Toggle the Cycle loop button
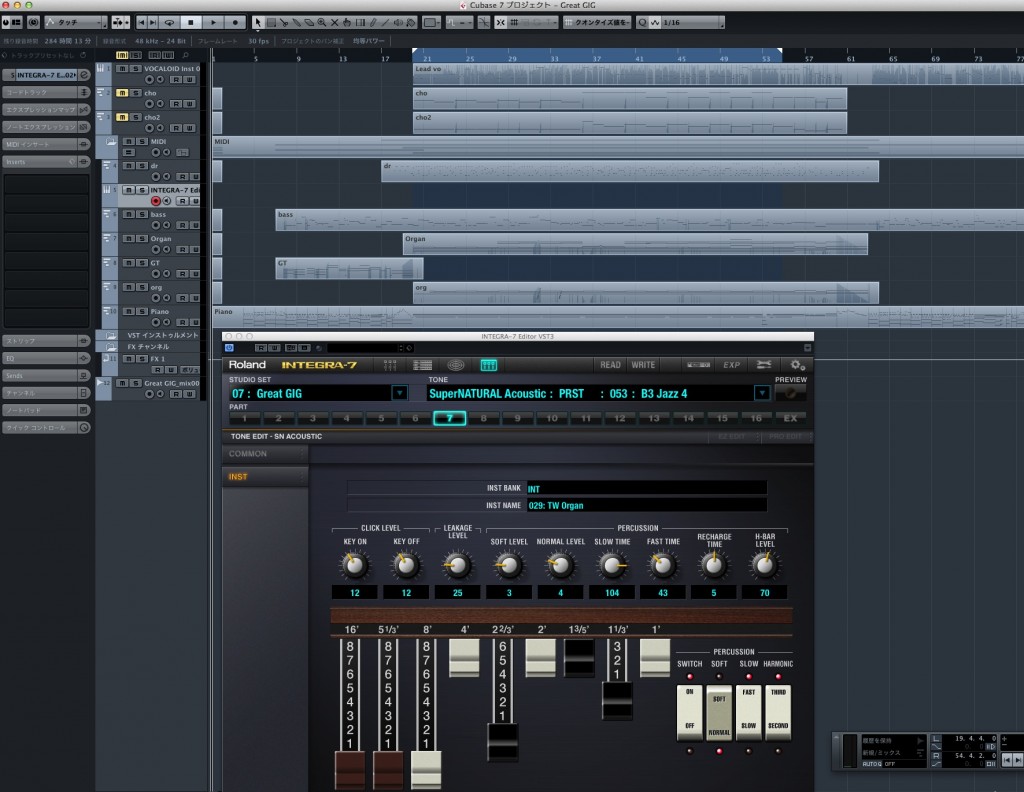 point(169,22)
